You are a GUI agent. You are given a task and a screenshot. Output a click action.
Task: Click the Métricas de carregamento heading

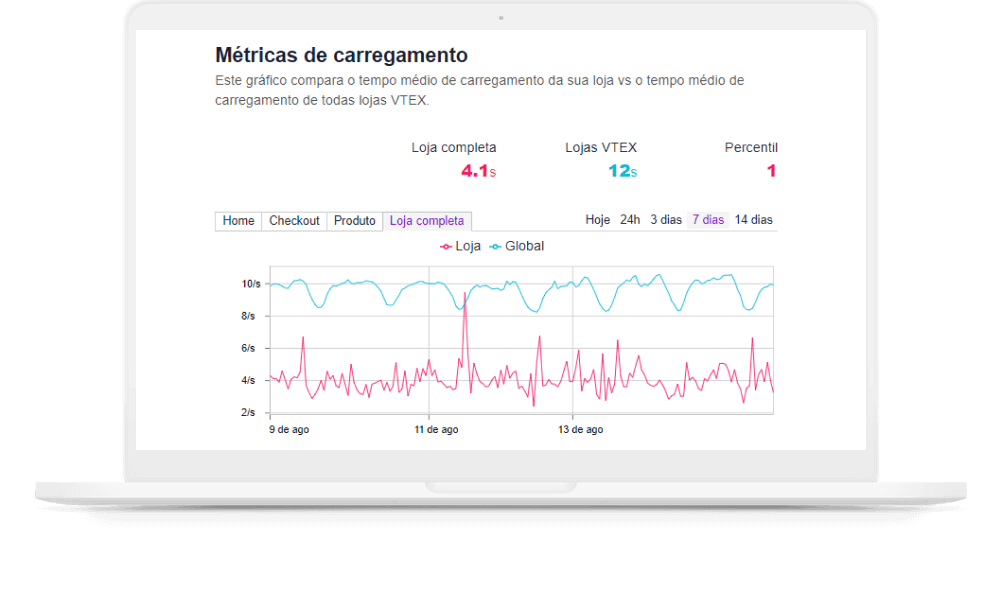pos(341,55)
